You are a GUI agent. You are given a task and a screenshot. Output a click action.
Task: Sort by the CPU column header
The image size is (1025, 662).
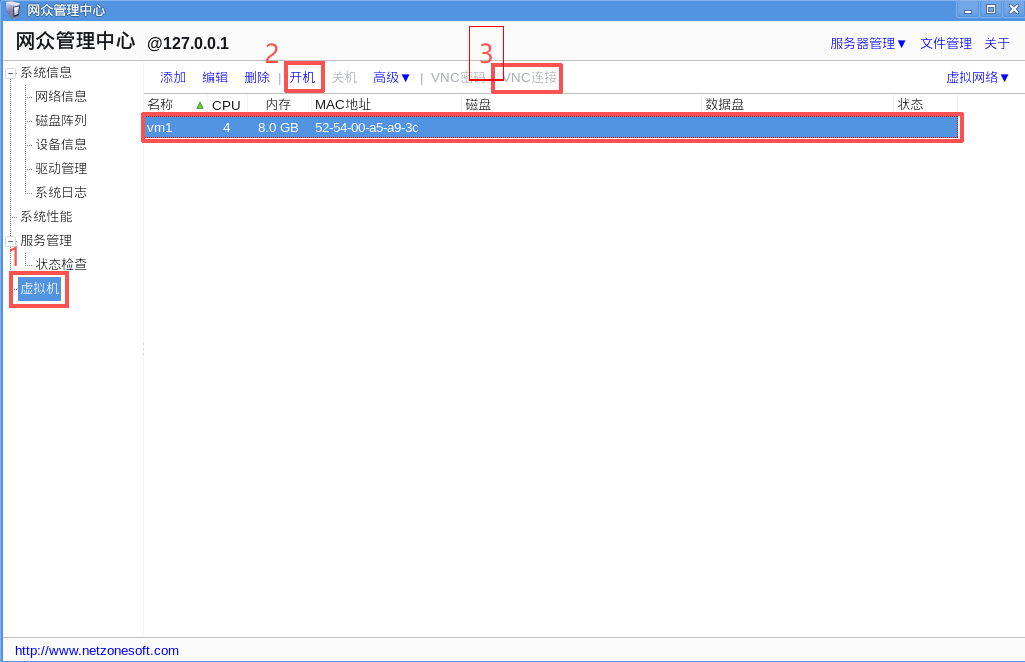point(226,105)
